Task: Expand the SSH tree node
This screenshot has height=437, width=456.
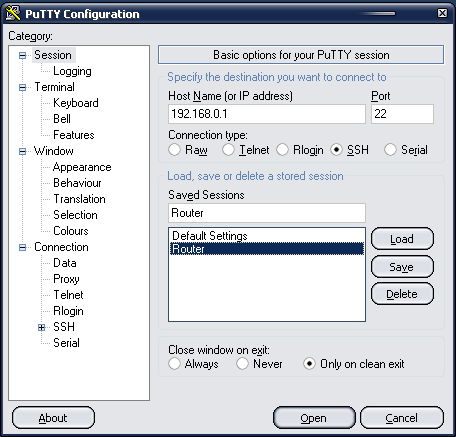Action: (x=41, y=327)
